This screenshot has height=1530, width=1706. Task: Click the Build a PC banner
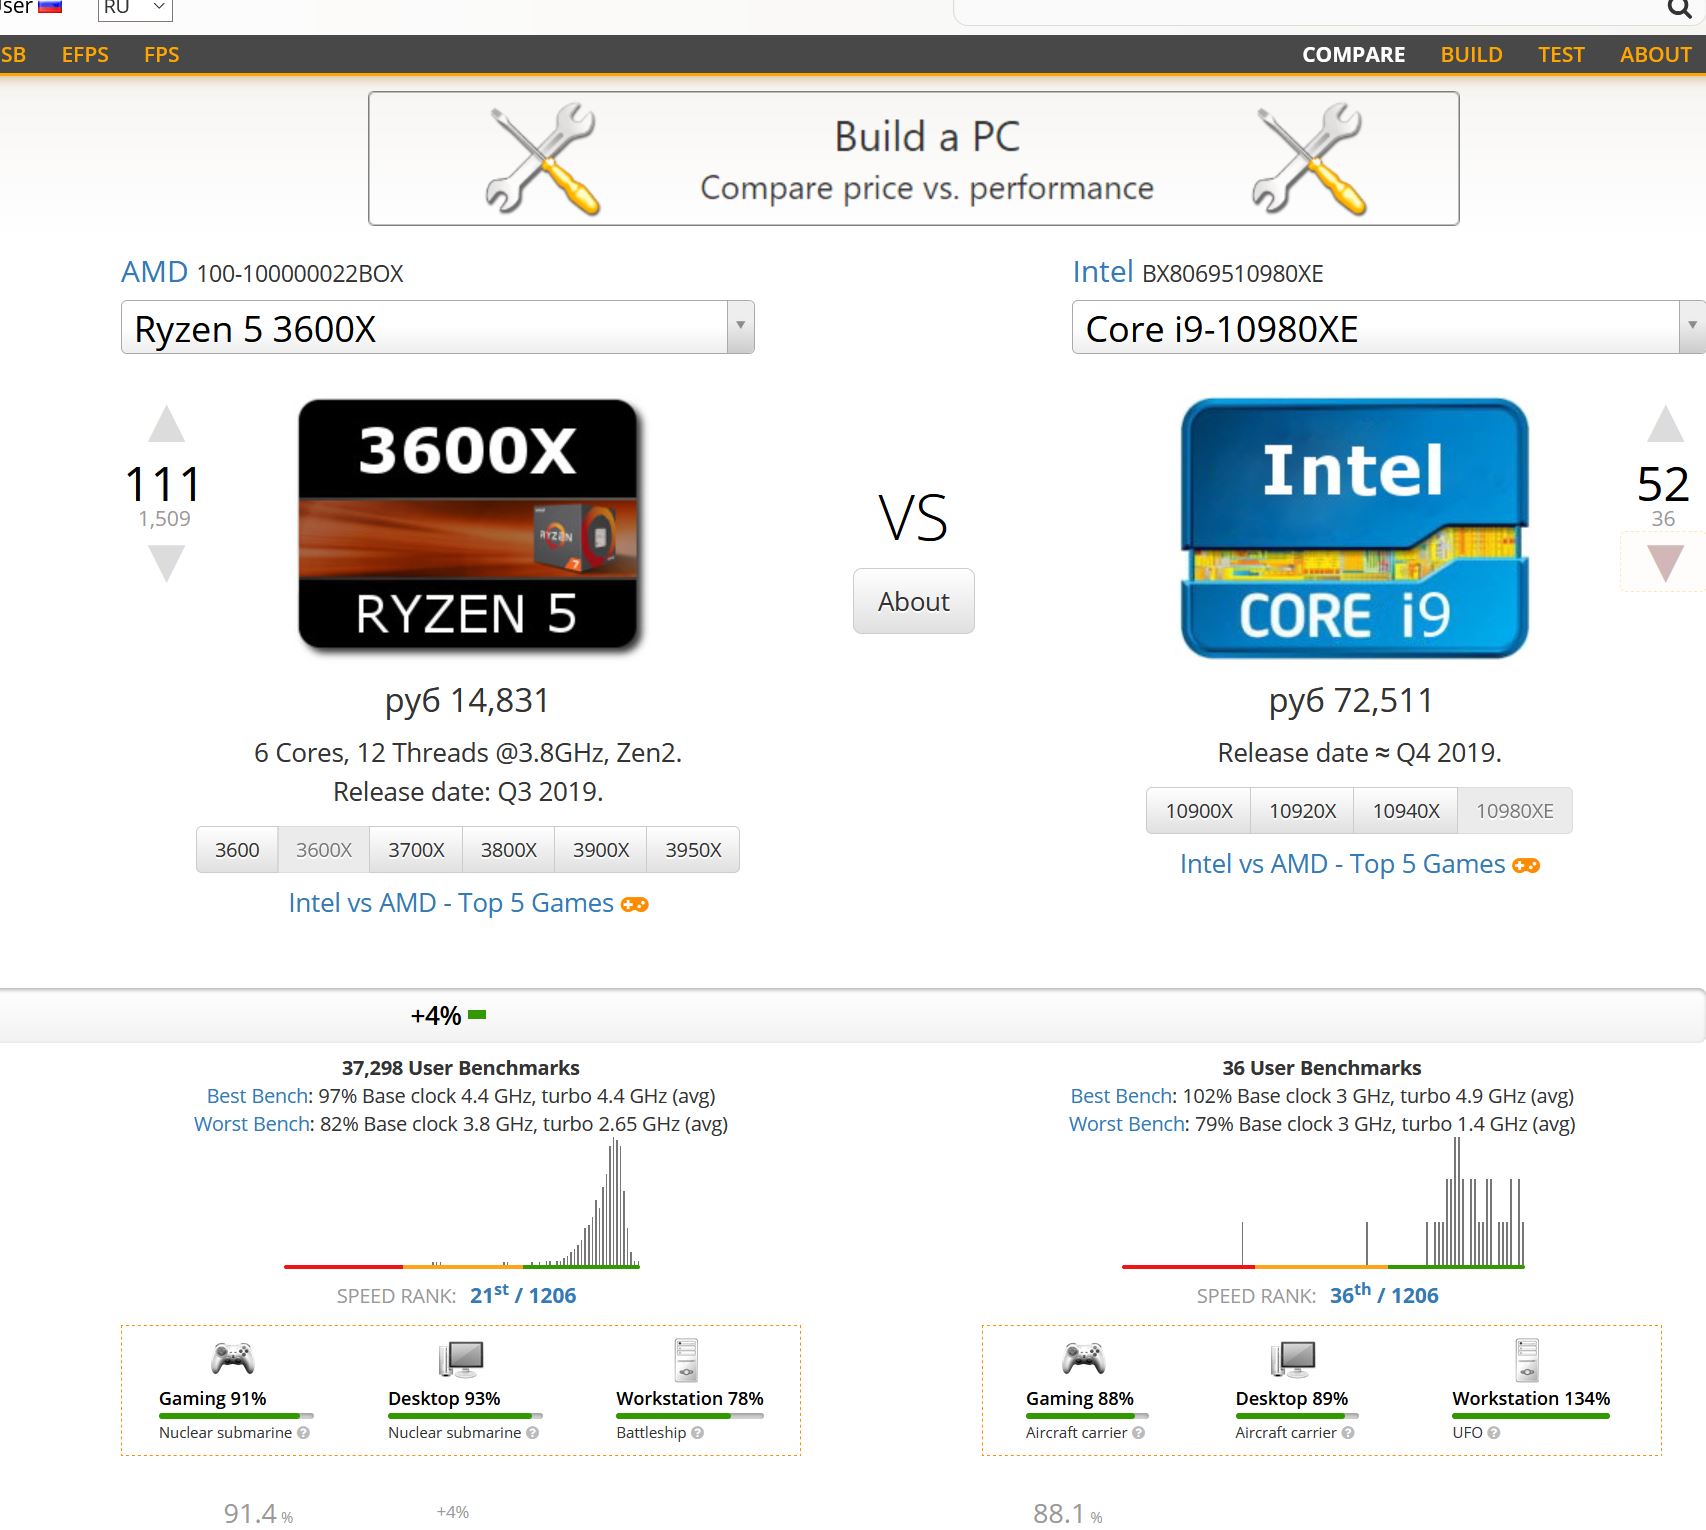click(913, 159)
